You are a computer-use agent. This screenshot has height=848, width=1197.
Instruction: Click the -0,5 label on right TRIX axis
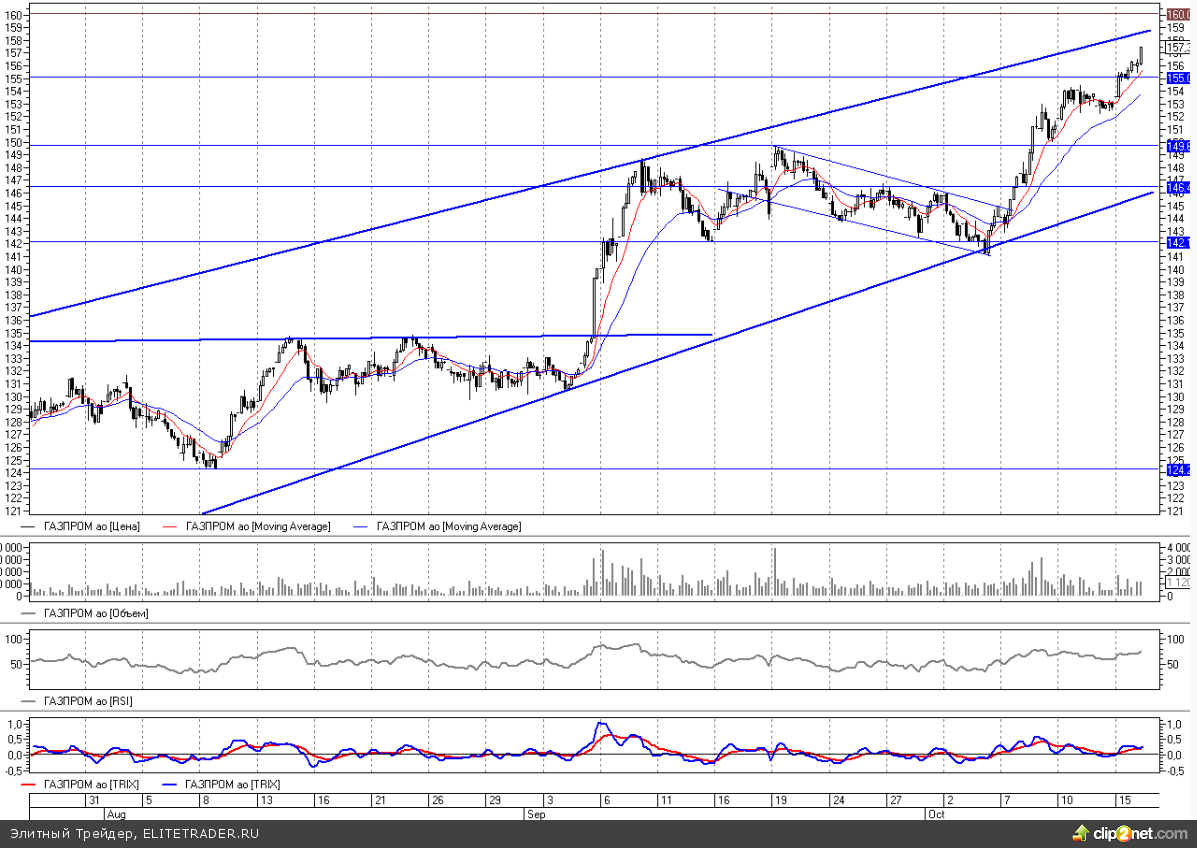point(1176,770)
